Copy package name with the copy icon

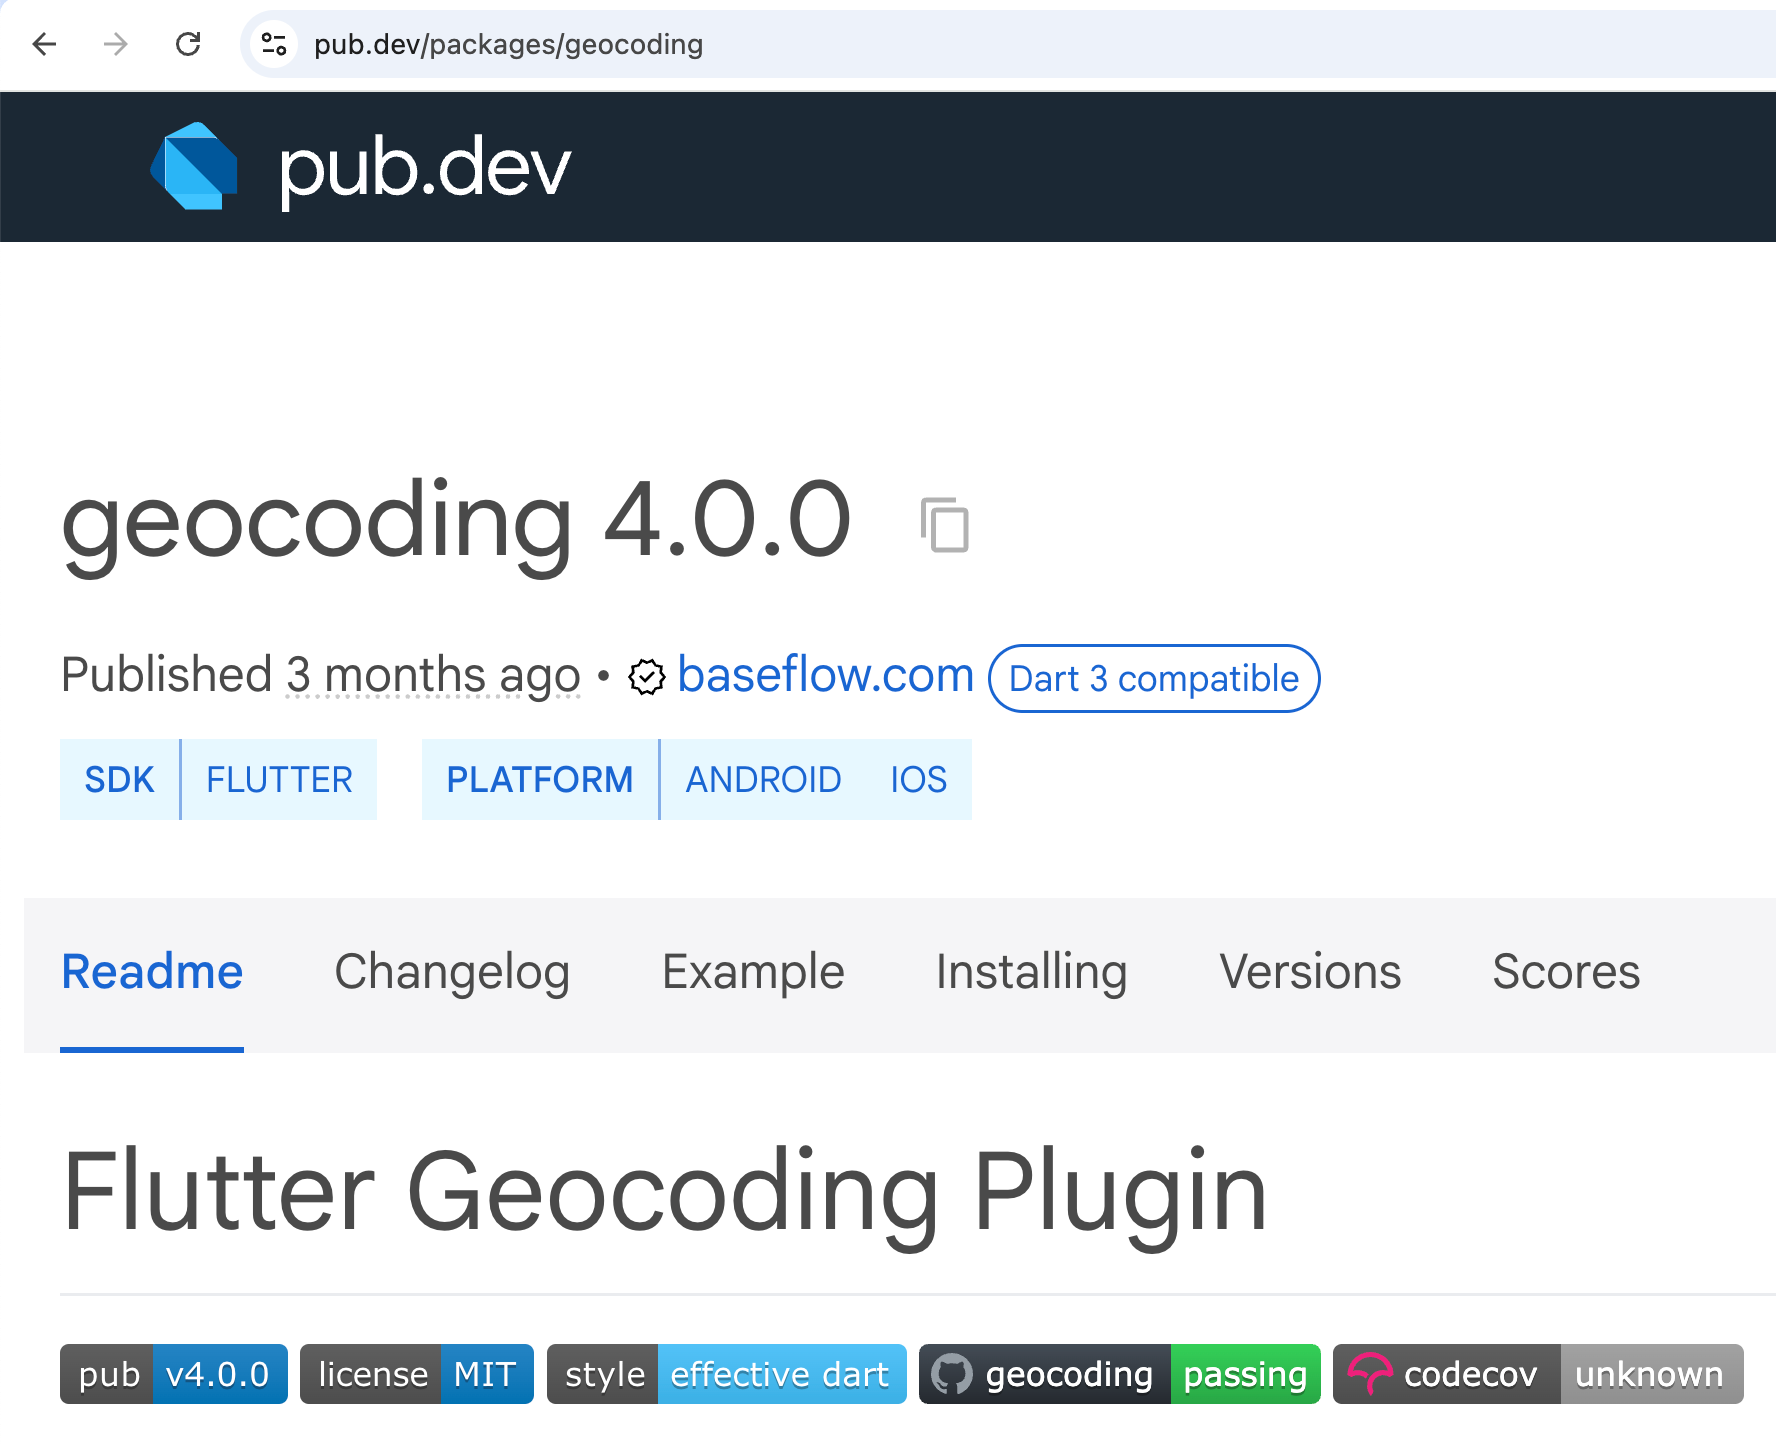[944, 523]
